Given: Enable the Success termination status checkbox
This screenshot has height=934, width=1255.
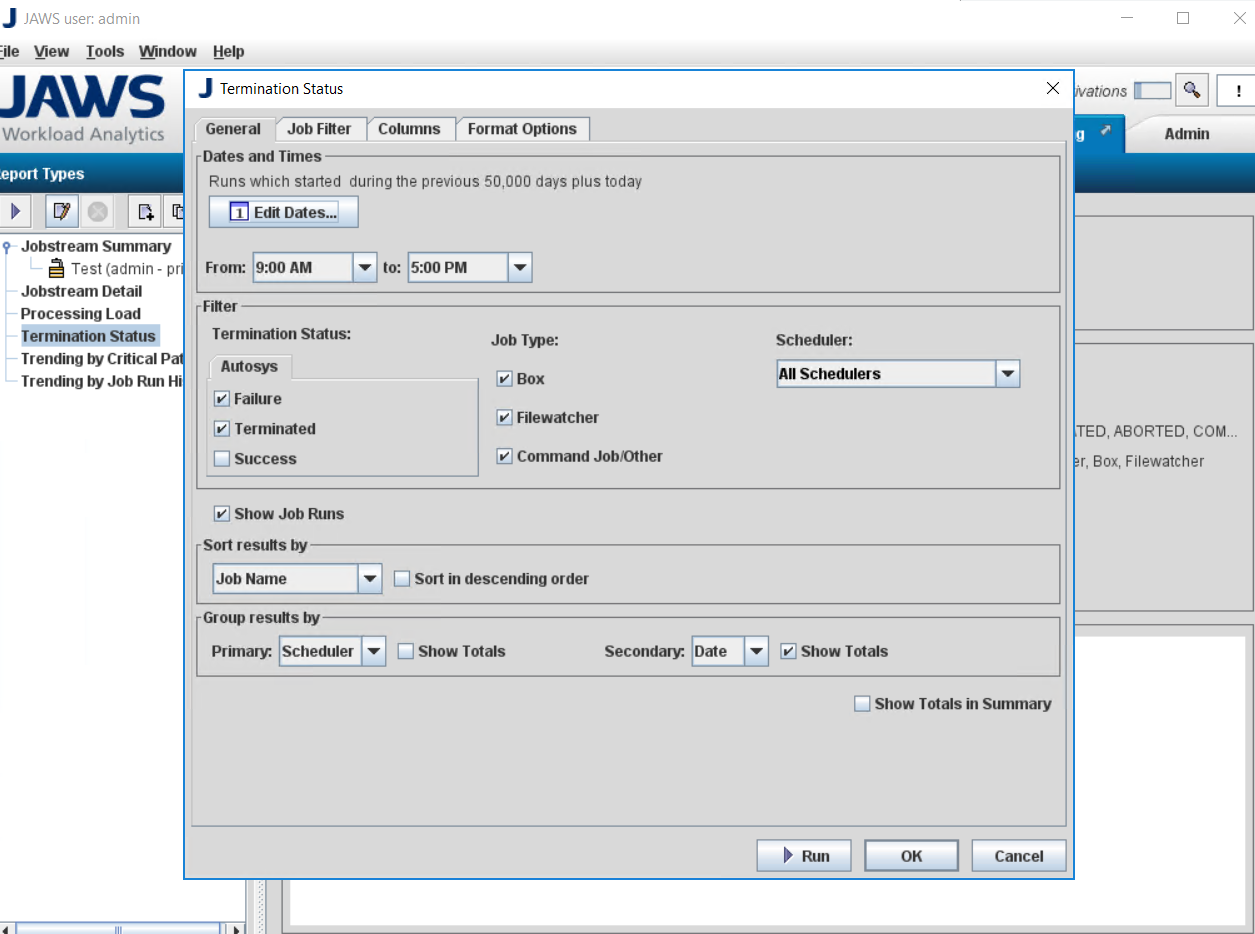Looking at the screenshot, I should coord(222,459).
